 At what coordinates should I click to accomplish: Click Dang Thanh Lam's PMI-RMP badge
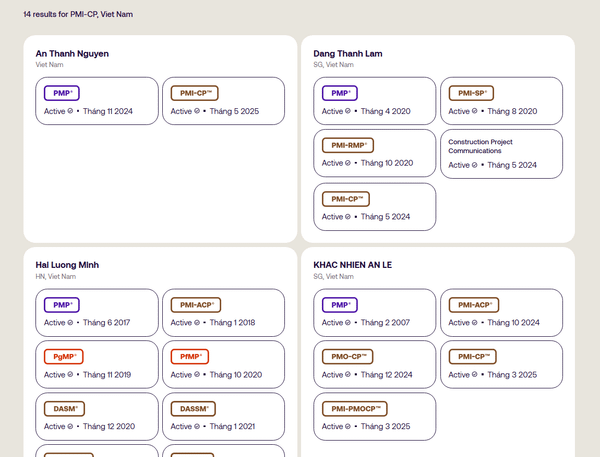pos(348,145)
